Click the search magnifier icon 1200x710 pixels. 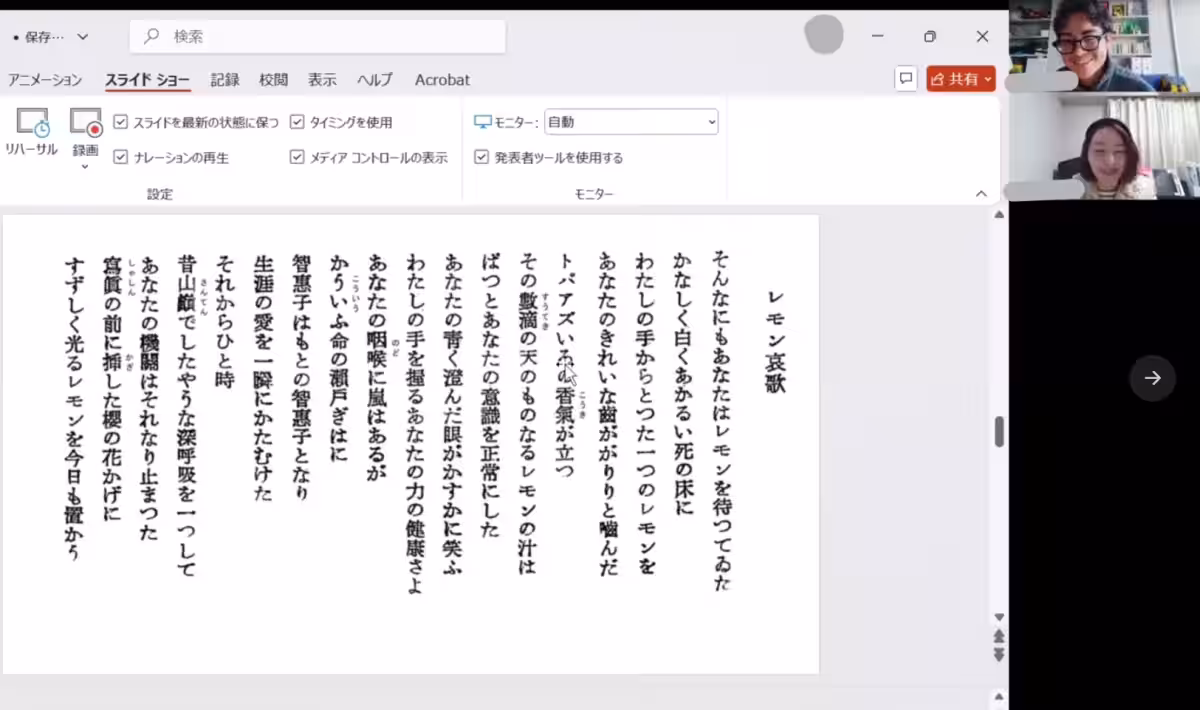coord(152,35)
